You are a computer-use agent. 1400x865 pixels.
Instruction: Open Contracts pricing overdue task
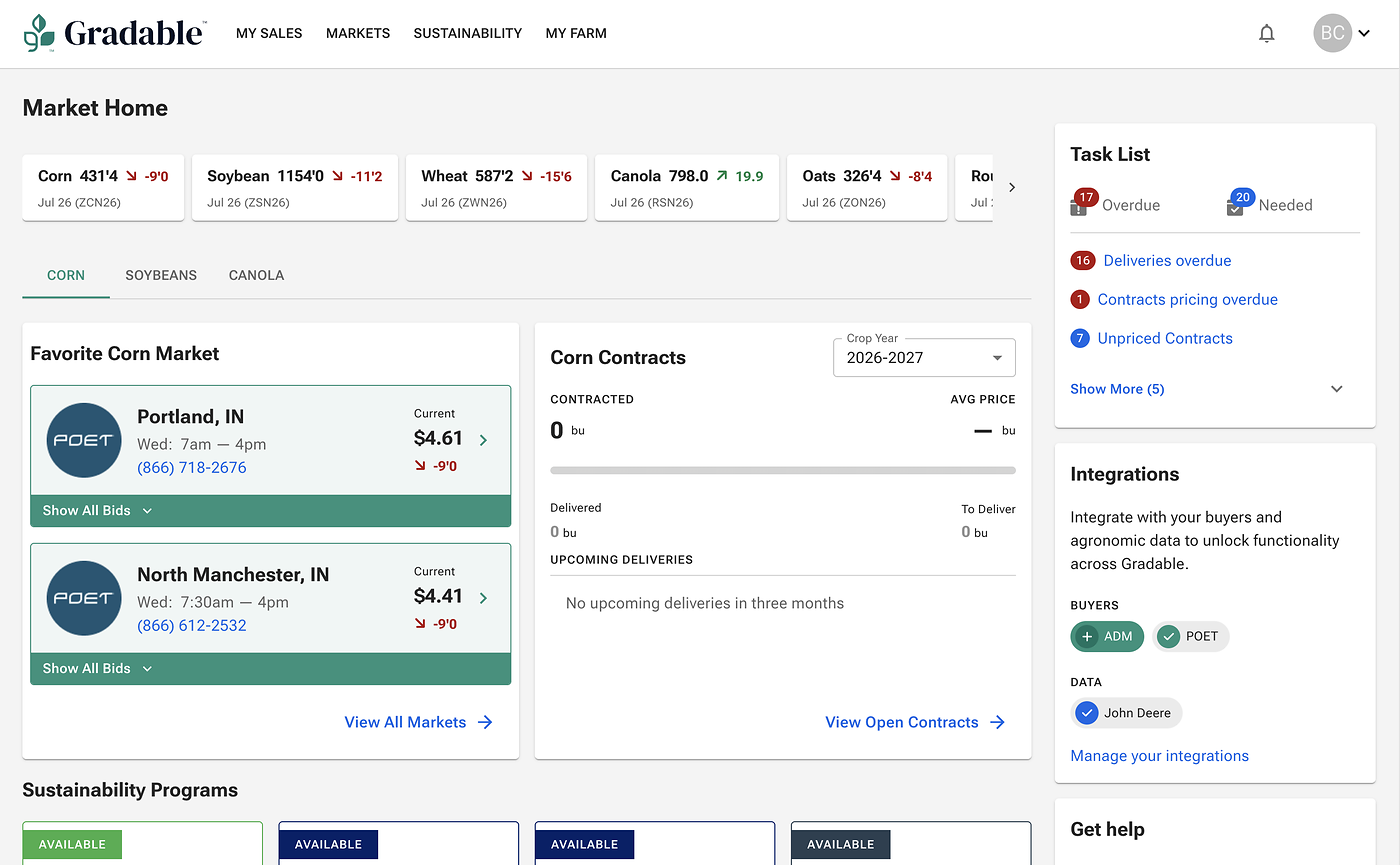point(1187,299)
